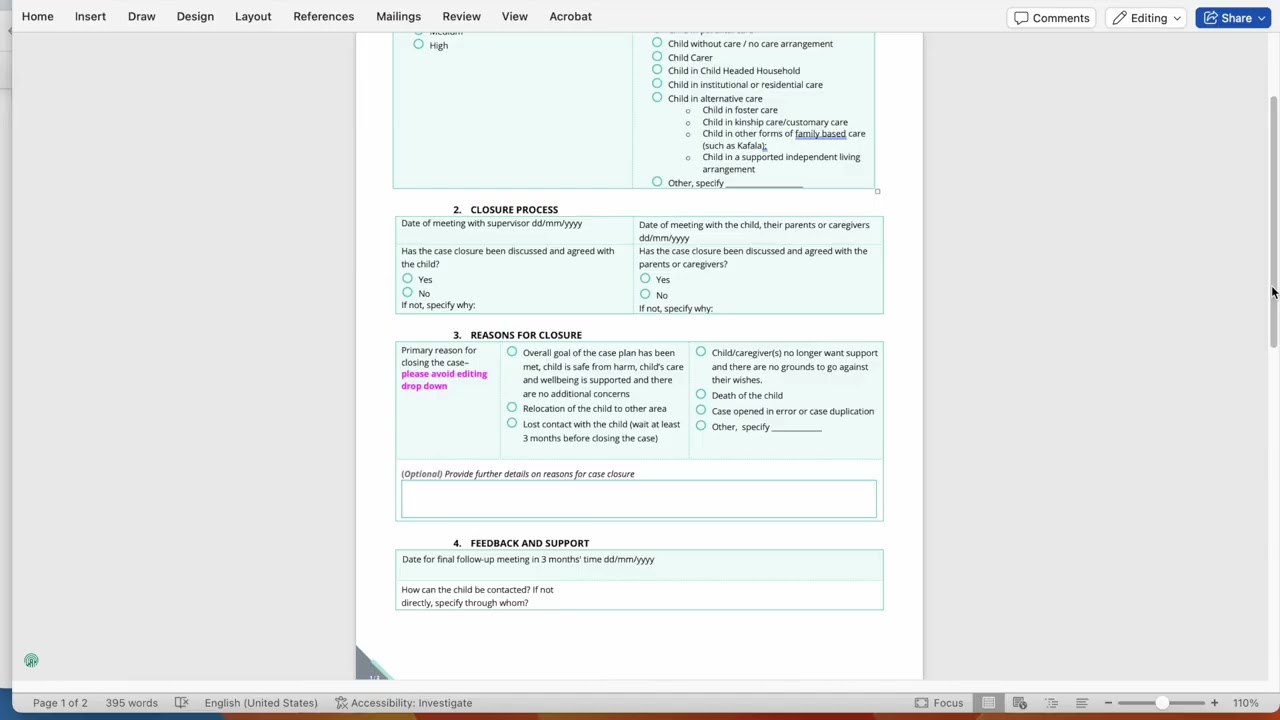Select the High radio option
This screenshot has height=720, width=1280.
coord(419,44)
